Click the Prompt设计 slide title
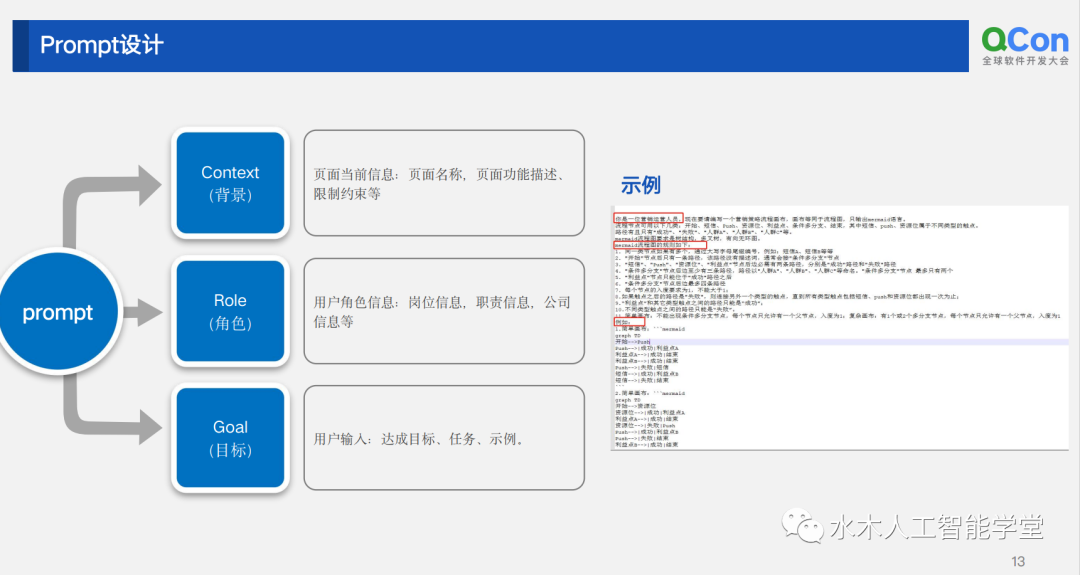 coord(102,46)
